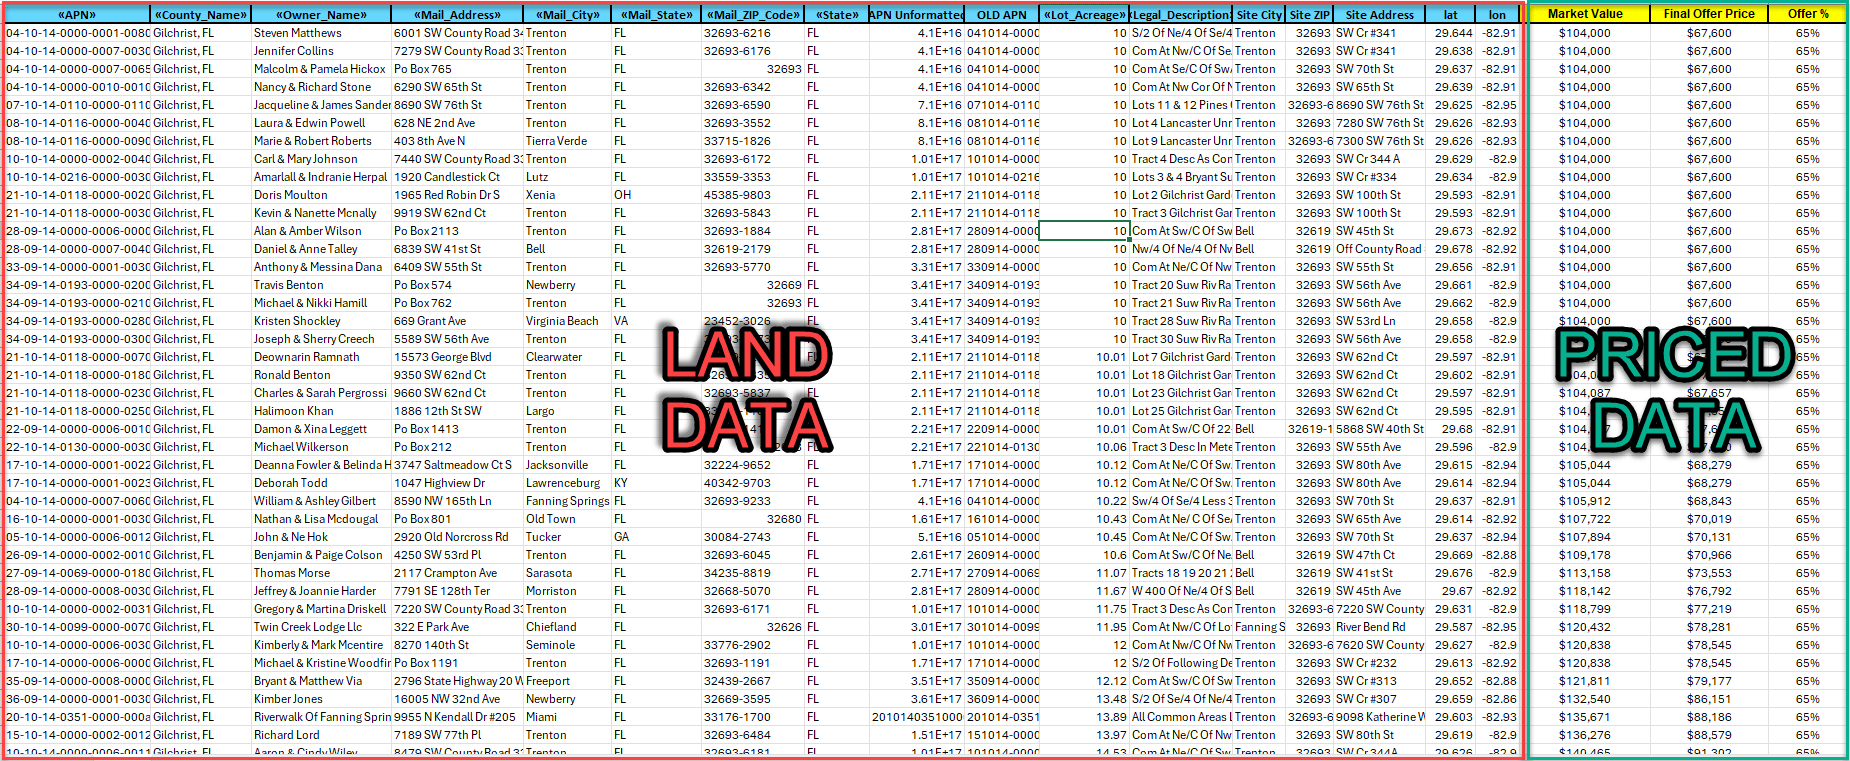Click the «Legal_Description» header cell
This screenshot has width=1850, height=761.
(1180, 15)
